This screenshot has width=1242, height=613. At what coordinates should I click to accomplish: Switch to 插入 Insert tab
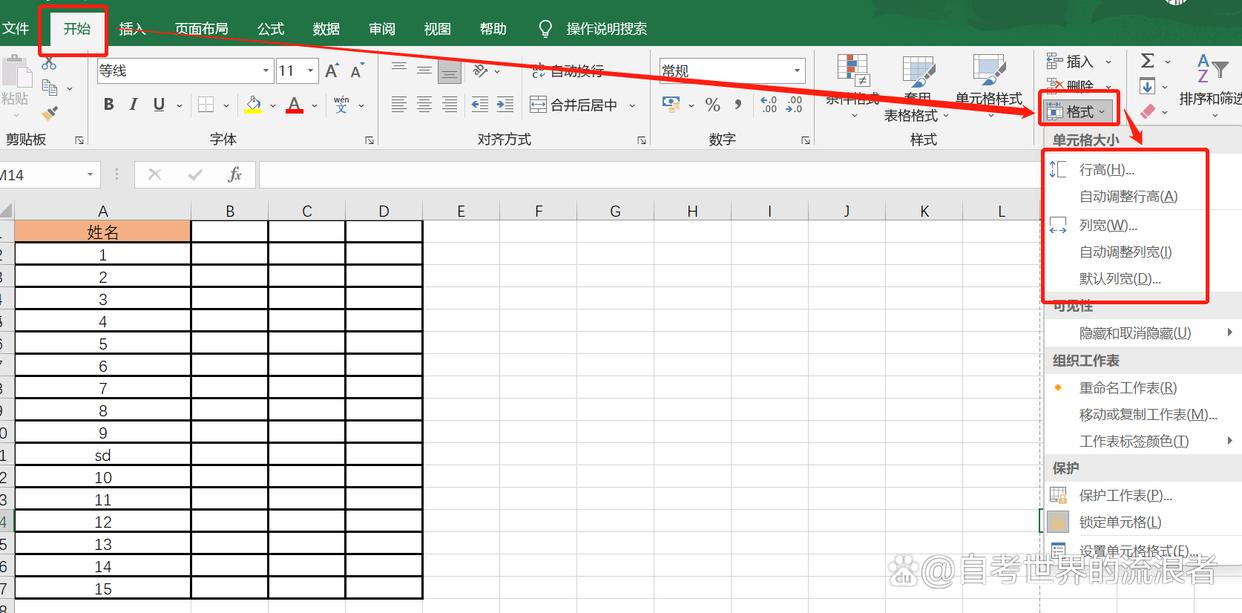point(133,29)
